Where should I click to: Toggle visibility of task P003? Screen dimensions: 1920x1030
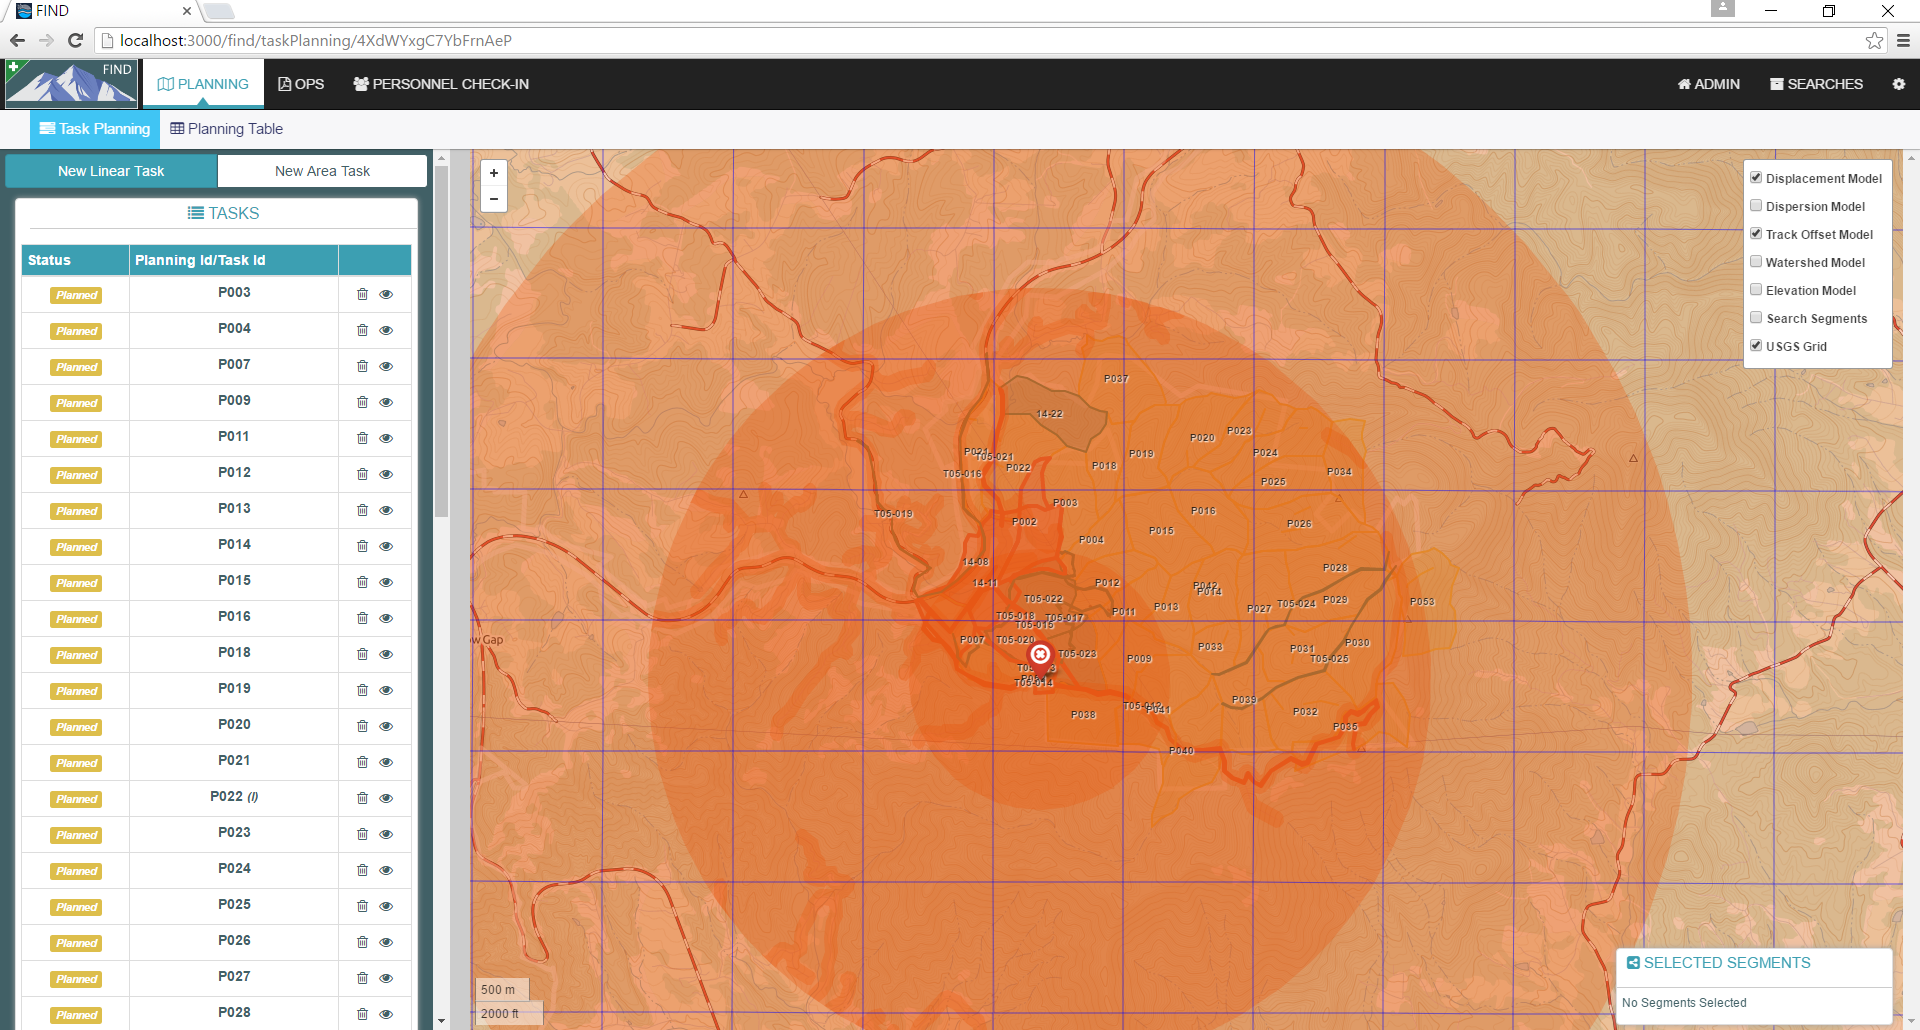[x=386, y=294]
